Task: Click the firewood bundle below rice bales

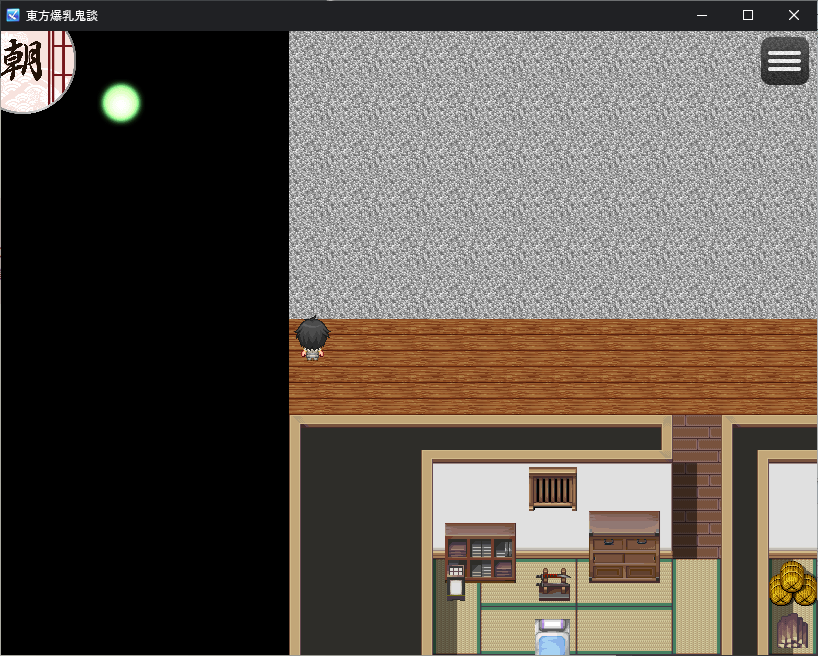Action: (792, 631)
